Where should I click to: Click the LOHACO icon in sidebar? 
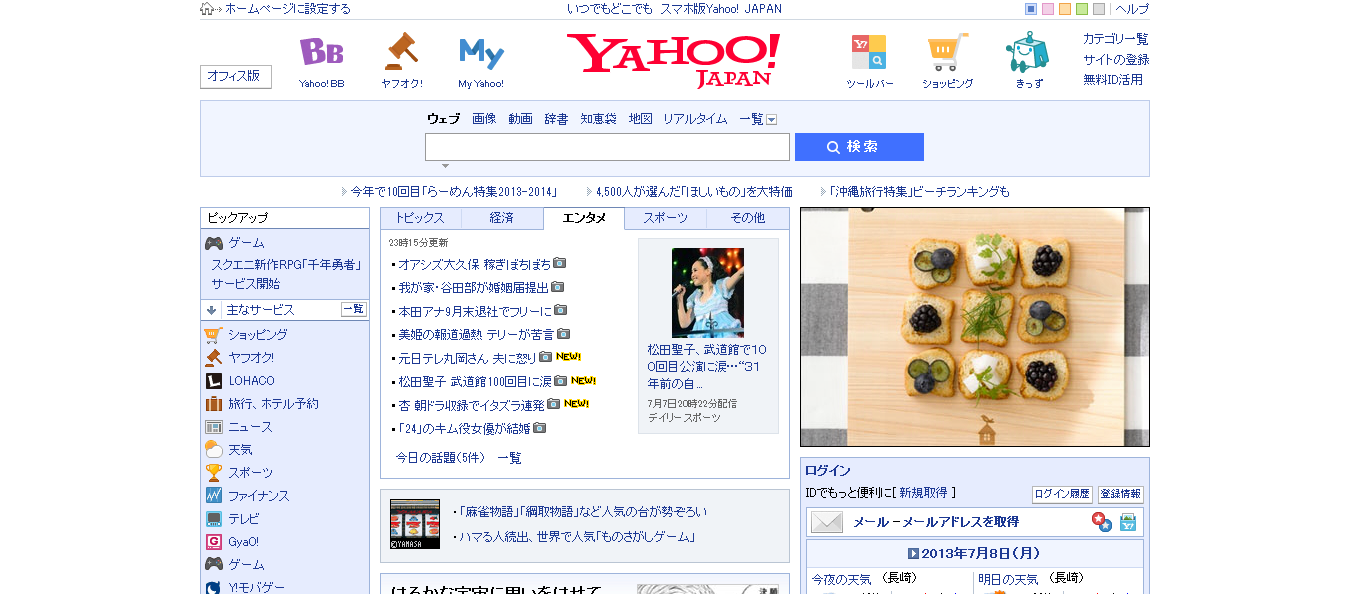(x=213, y=381)
